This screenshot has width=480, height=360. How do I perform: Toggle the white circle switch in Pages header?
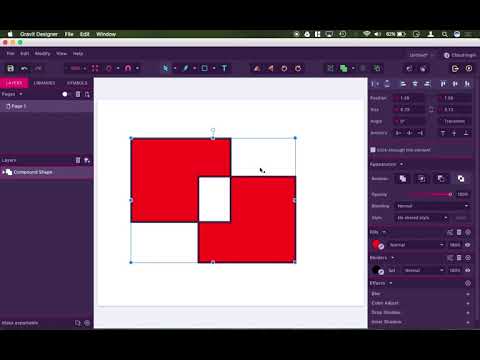[66, 94]
